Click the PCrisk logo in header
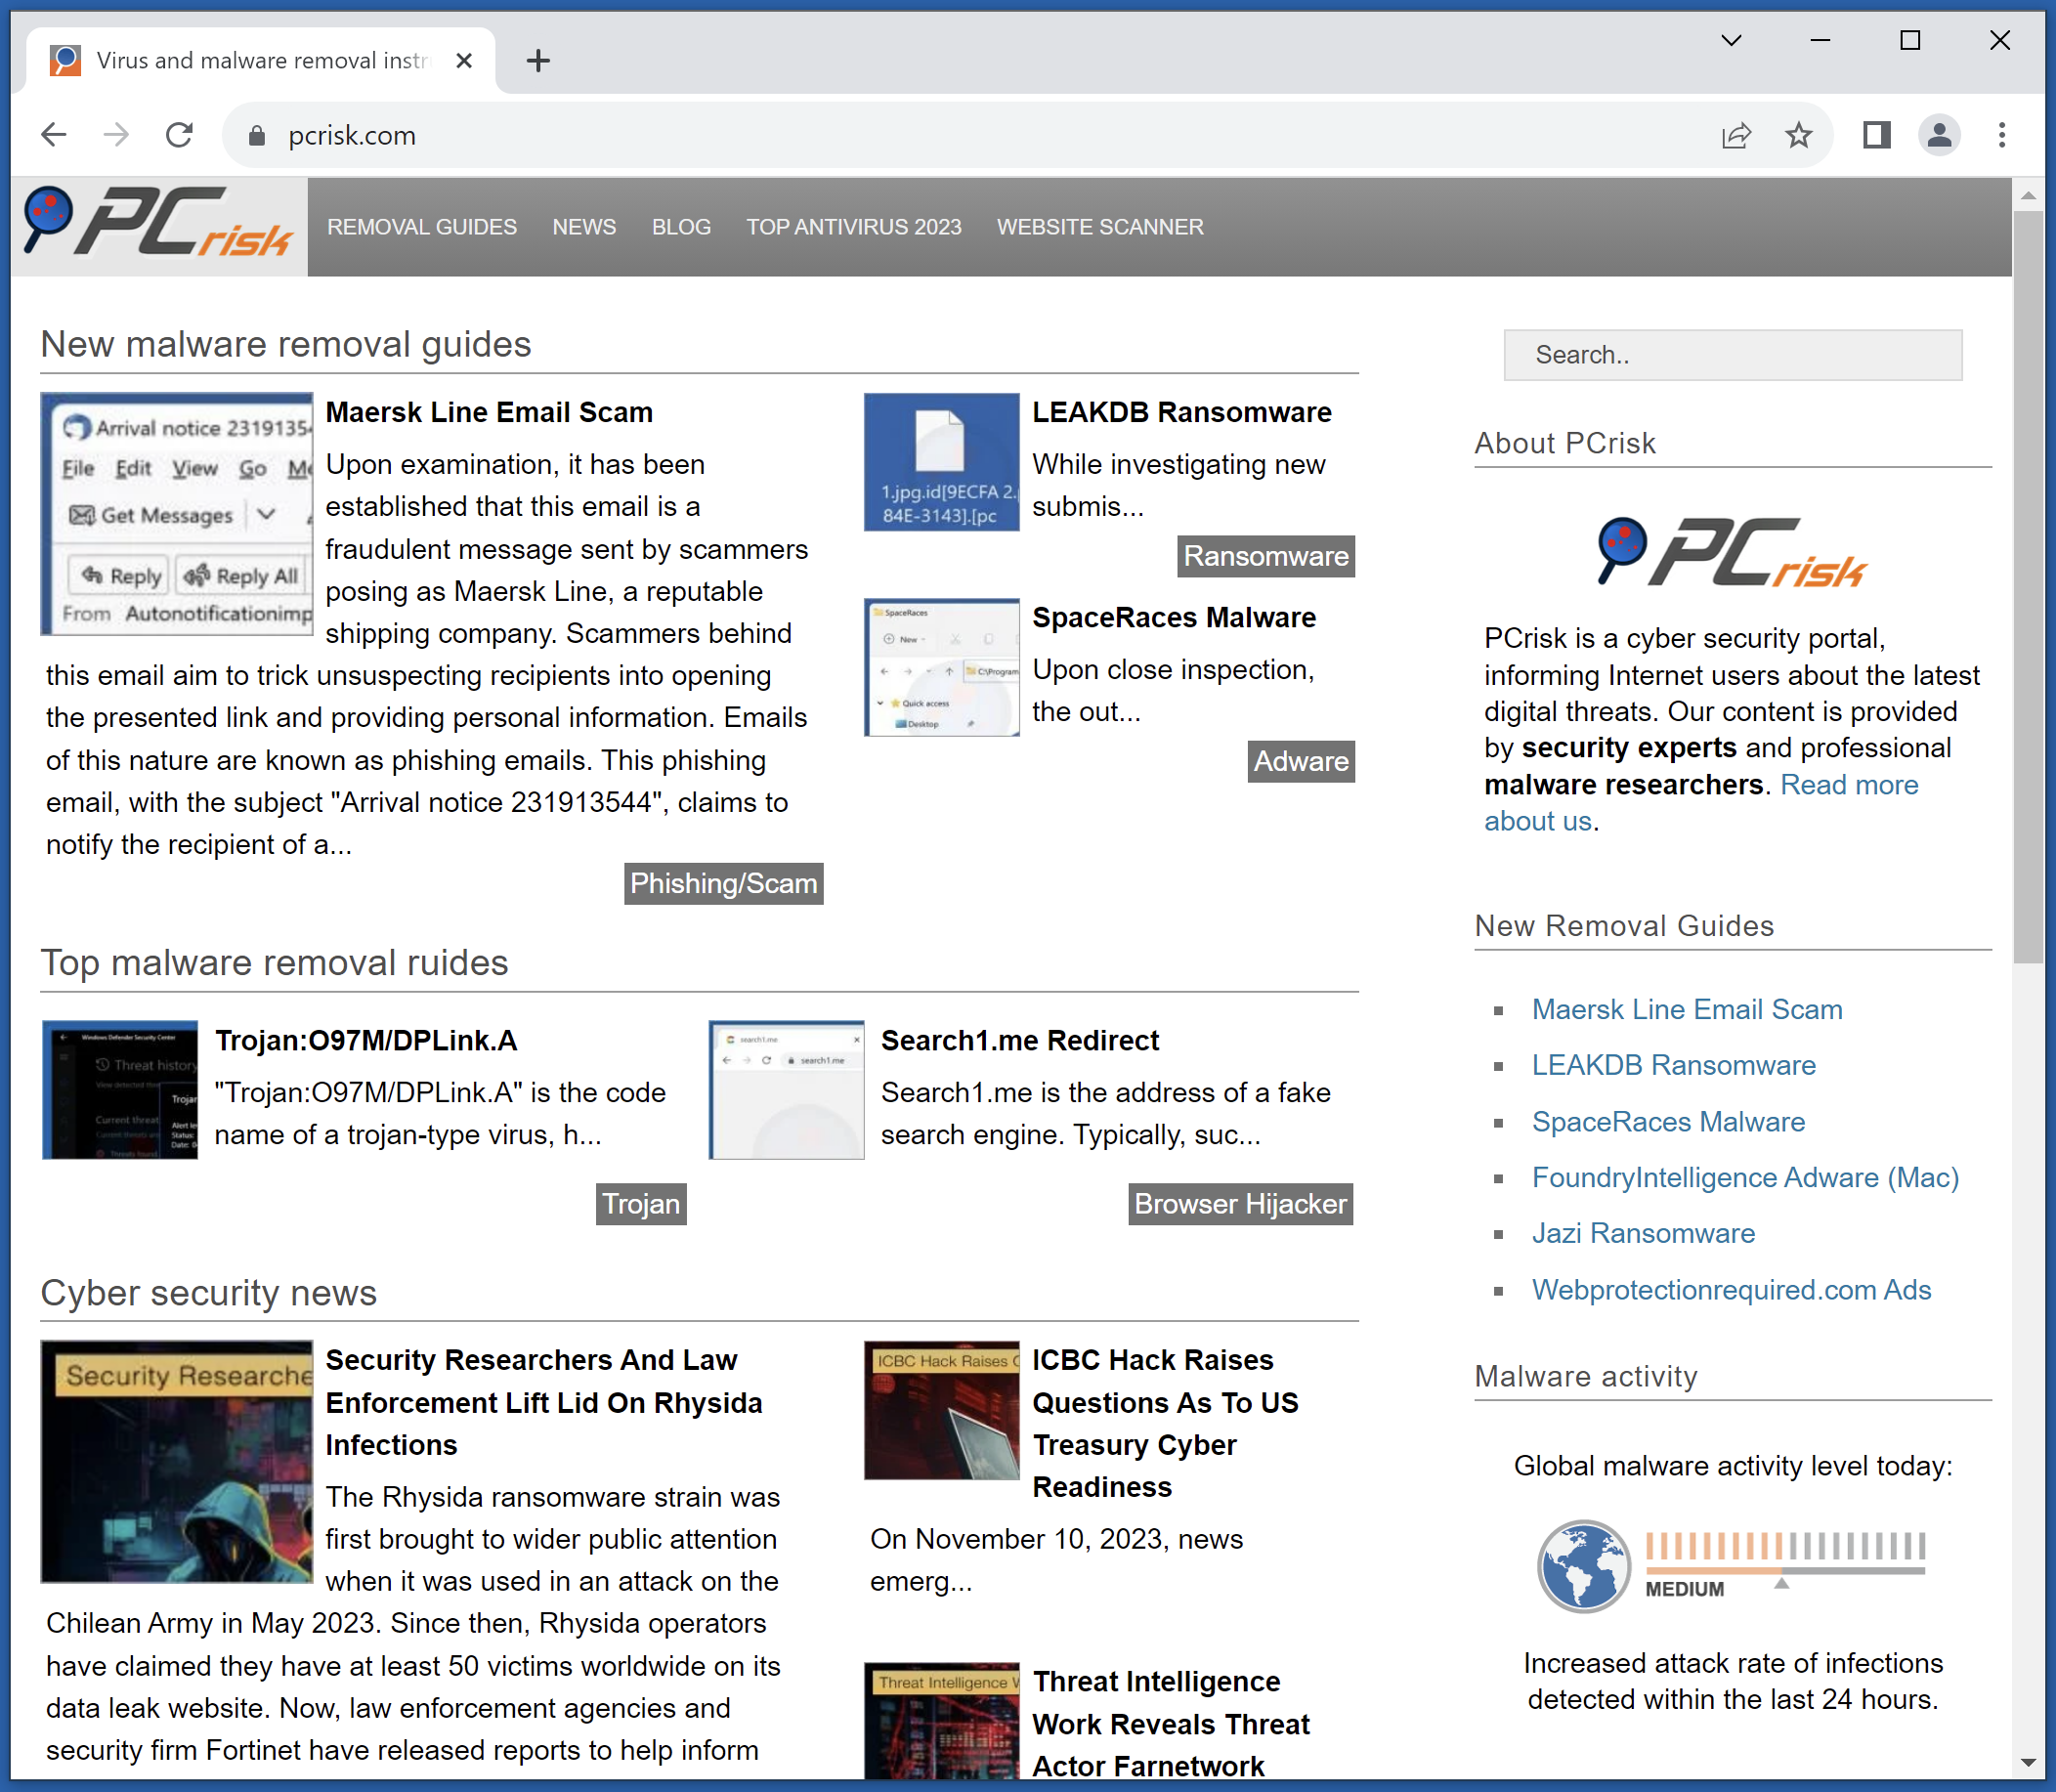 coord(159,224)
